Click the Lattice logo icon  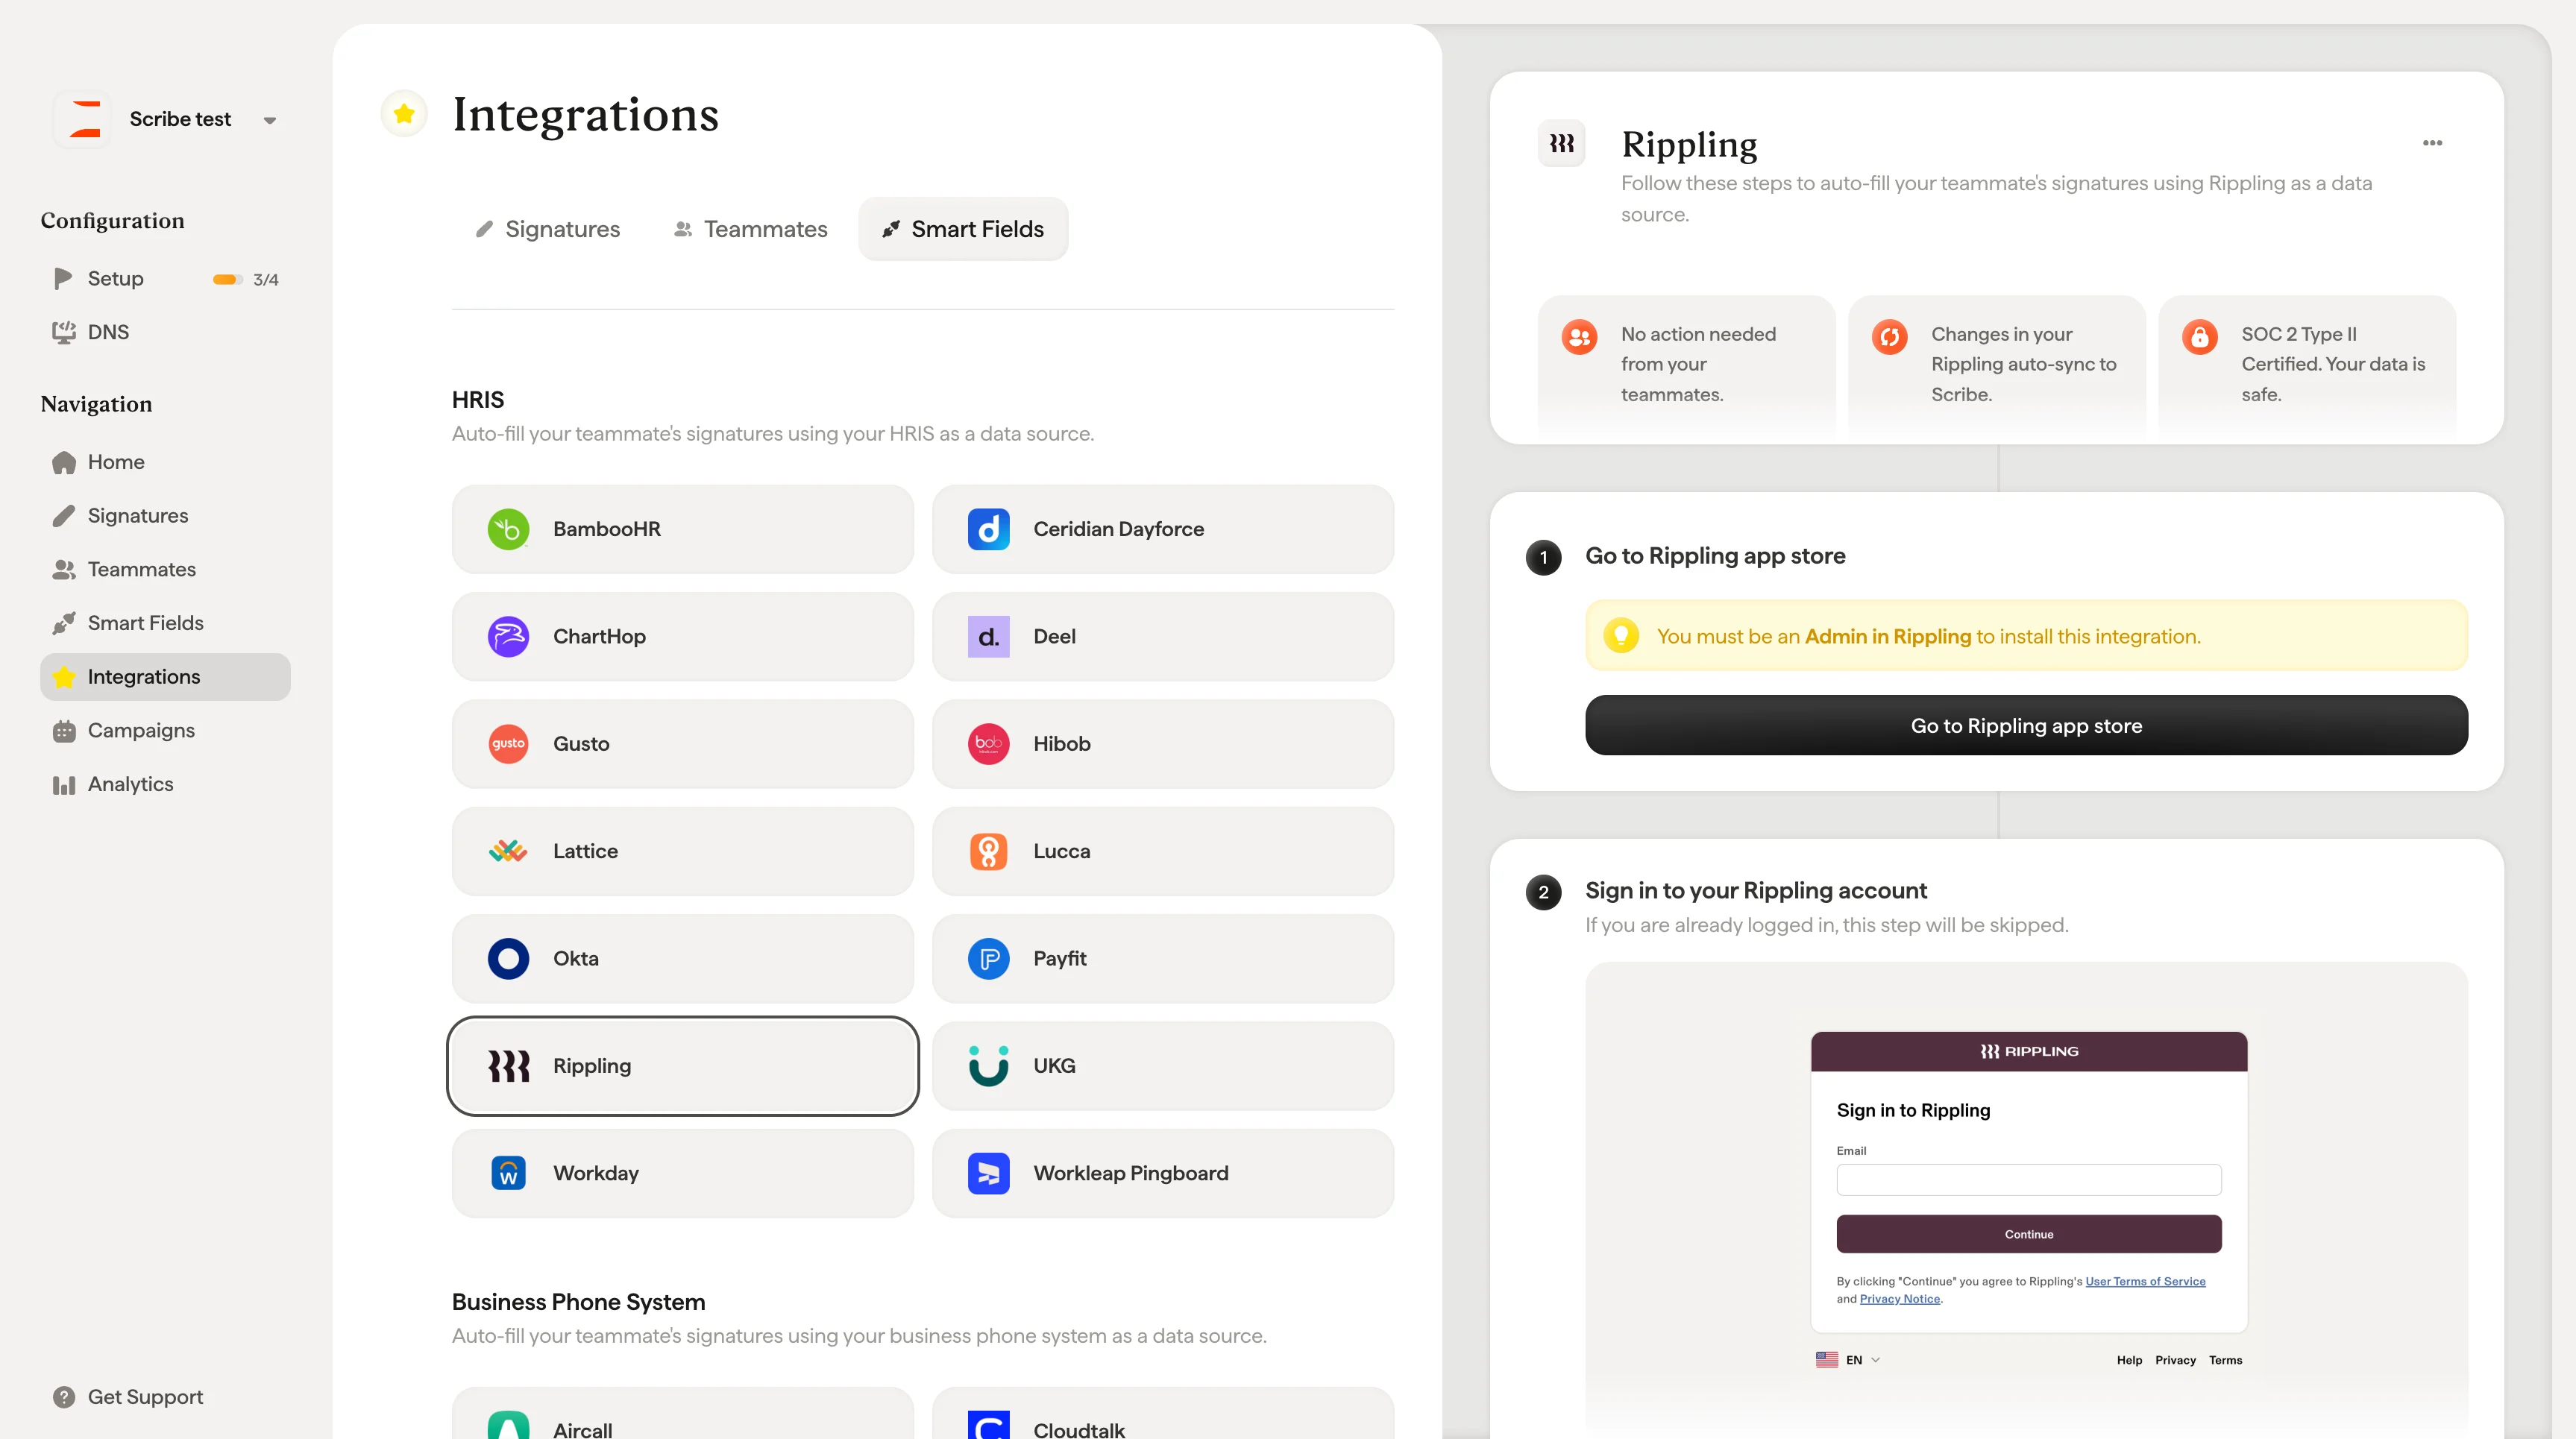pos(508,851)
